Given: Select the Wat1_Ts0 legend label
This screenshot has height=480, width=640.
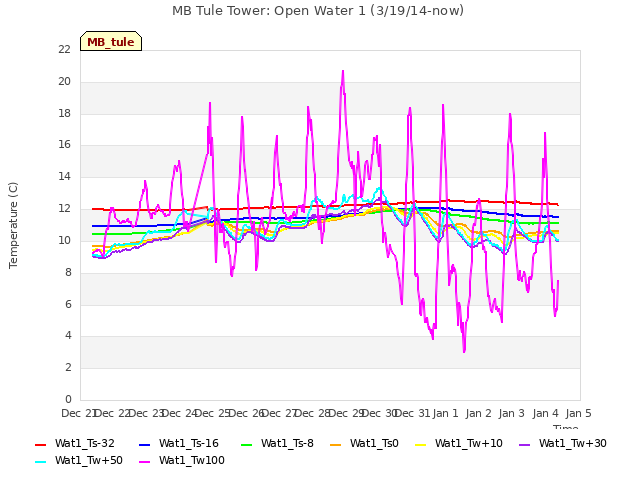Looking at the screenshot, I should coord(374,443).
